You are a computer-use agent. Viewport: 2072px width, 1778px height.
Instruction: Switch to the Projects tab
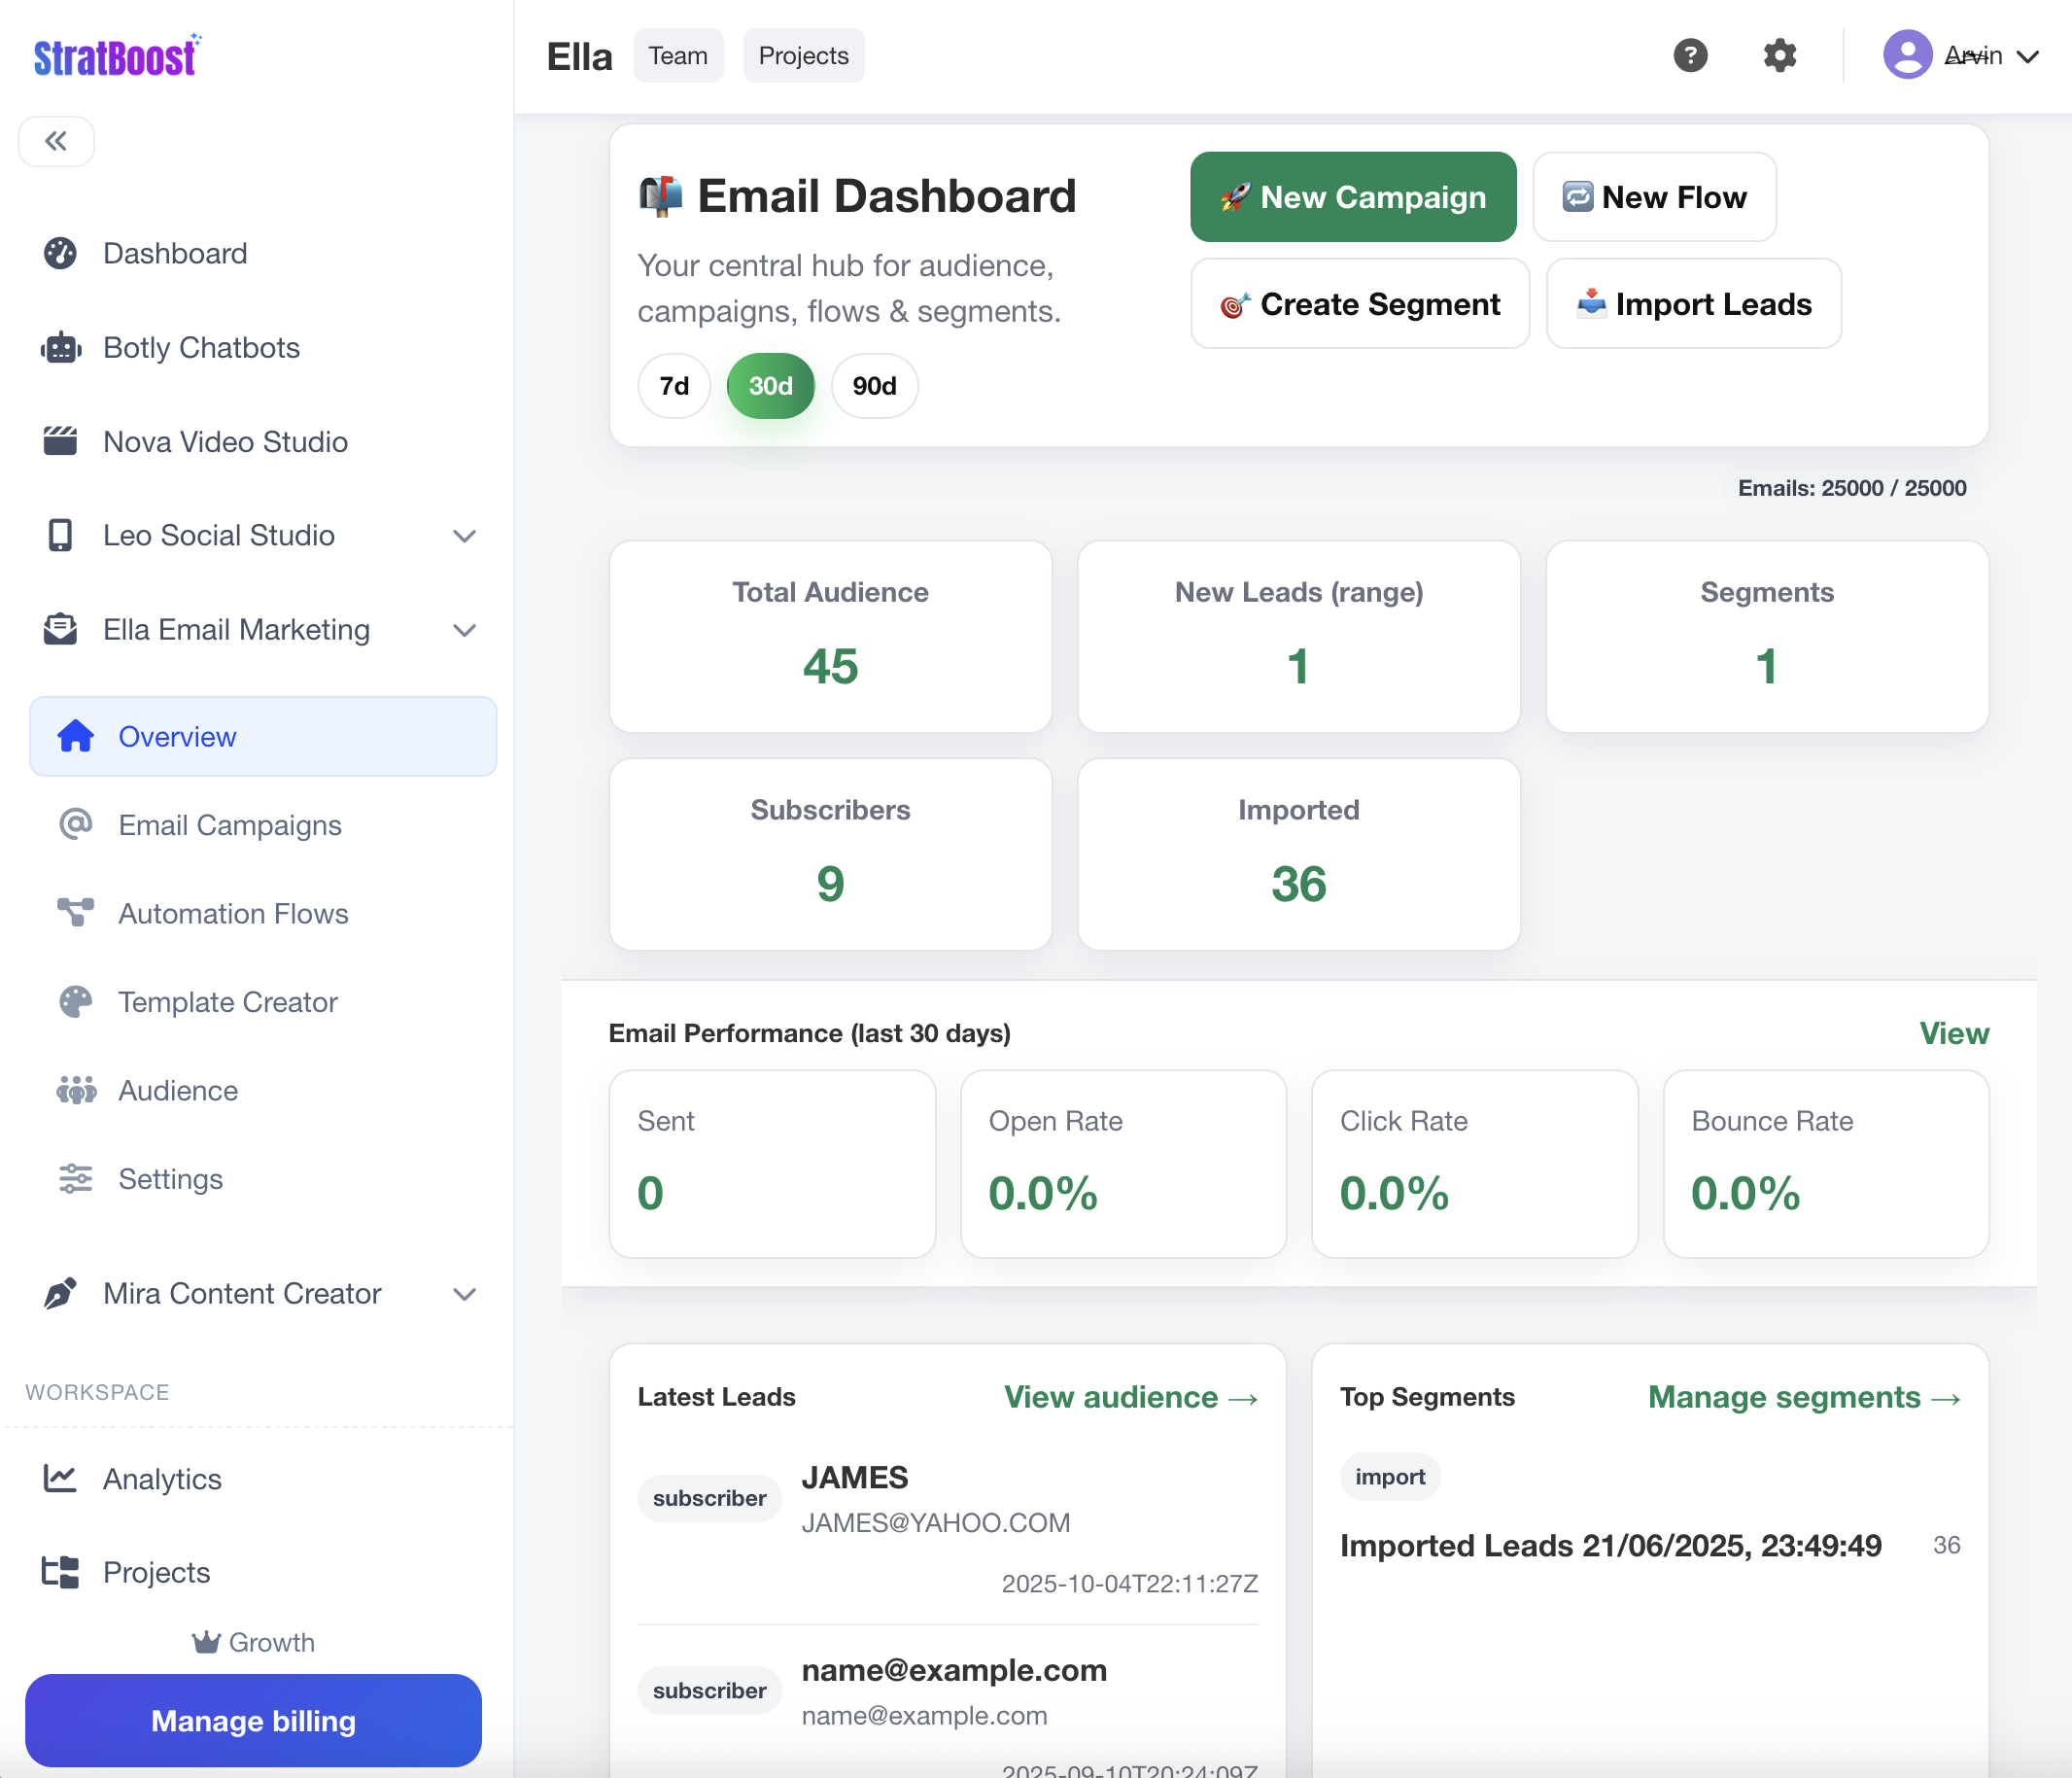pos(802,55)
